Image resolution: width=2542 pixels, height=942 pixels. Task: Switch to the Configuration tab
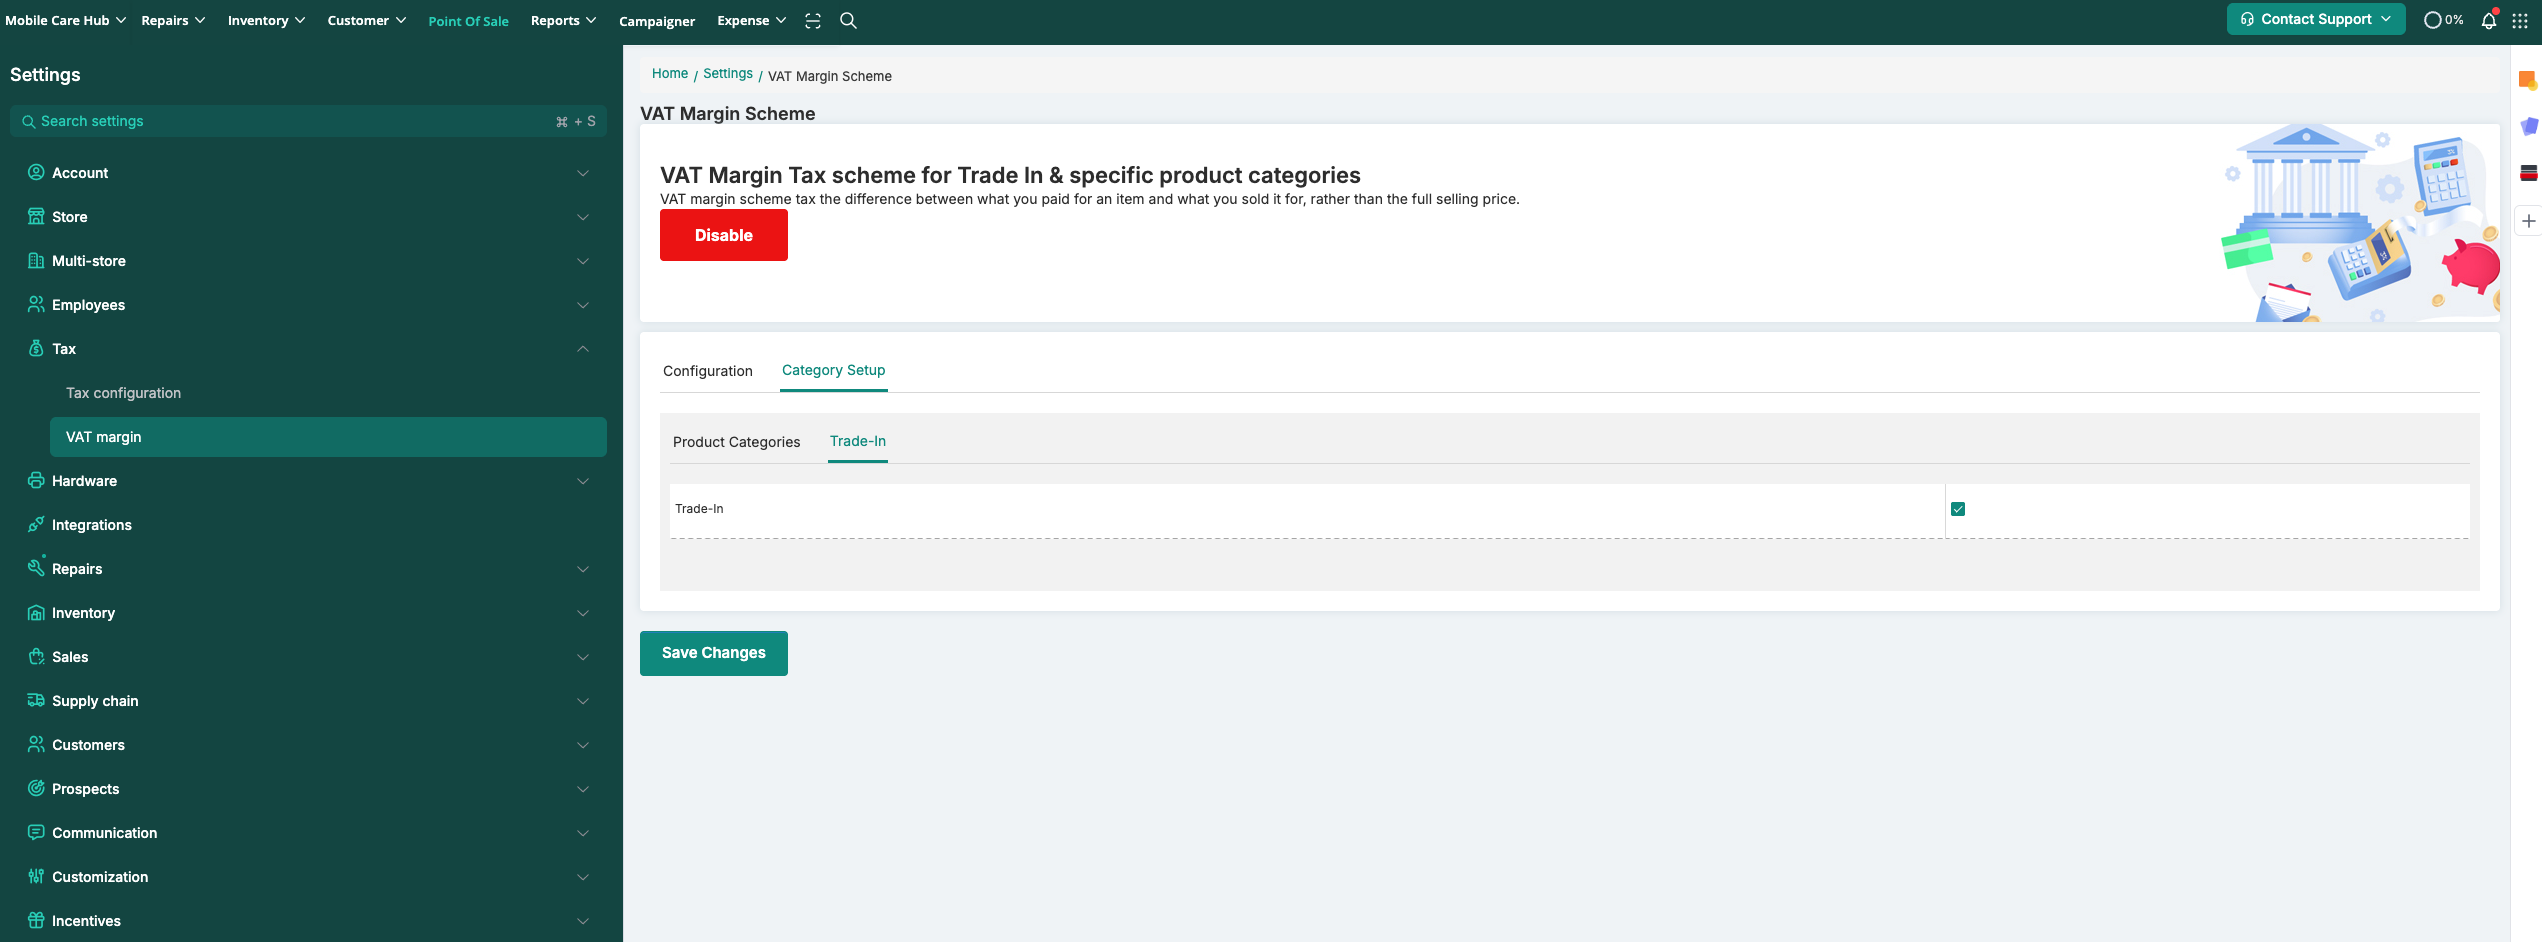(707, 371)
